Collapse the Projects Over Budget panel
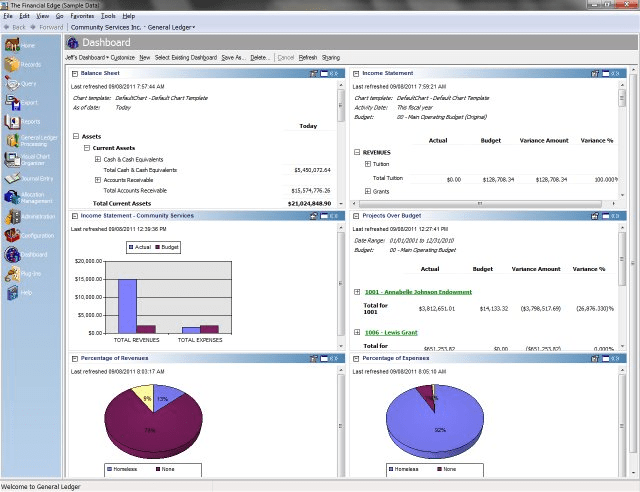The image size is (640, 492). pyautogui.click(x=356, y=216)
